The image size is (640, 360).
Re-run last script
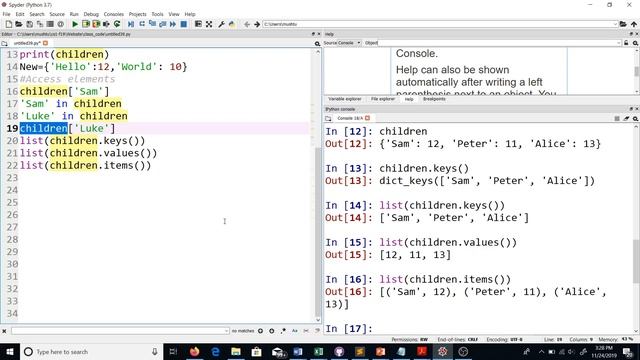point(117,24)
